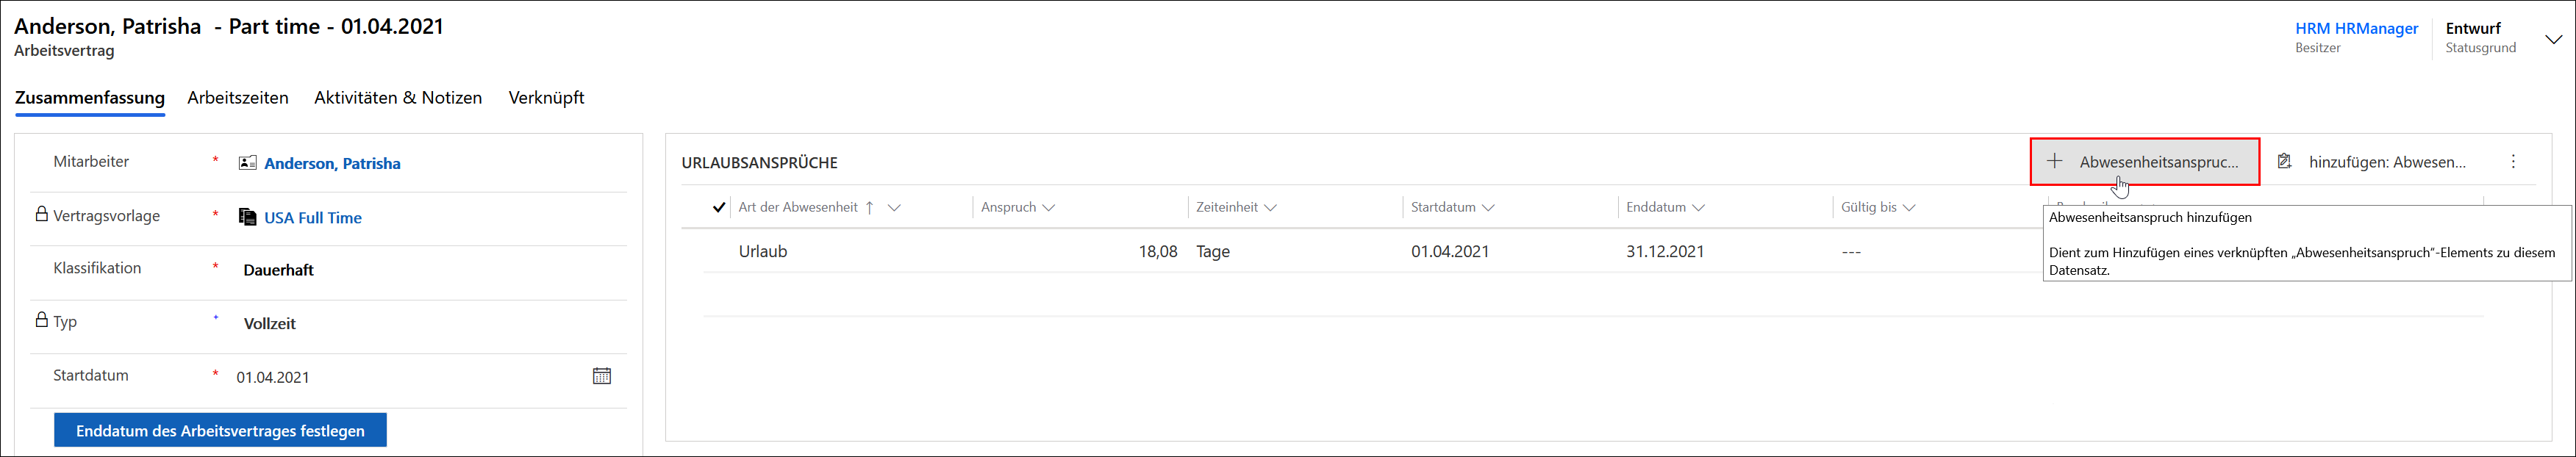Click the lock icon next to Typ
The height and width of the screenshot is (457, 2576).
42,320
